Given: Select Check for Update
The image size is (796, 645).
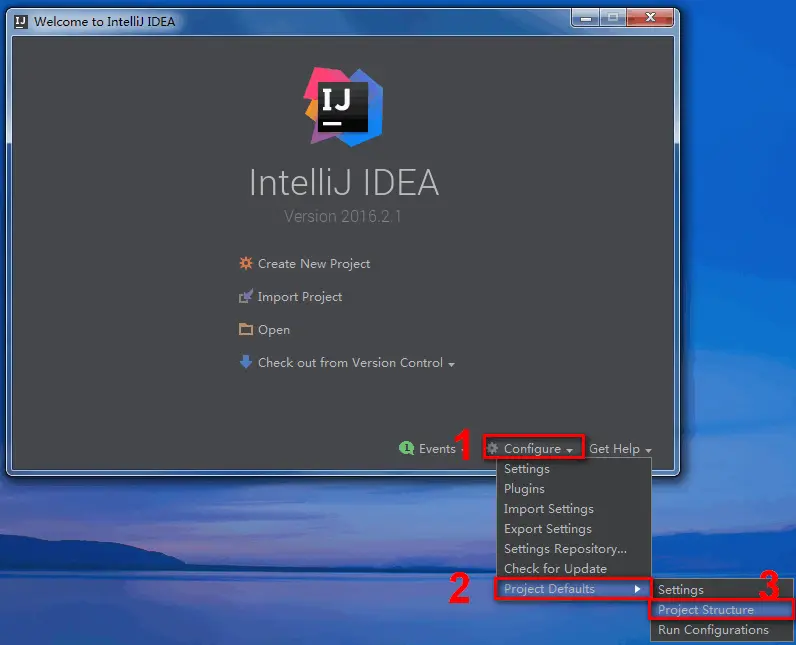Looking at the screenshot, I should (574, 569).
